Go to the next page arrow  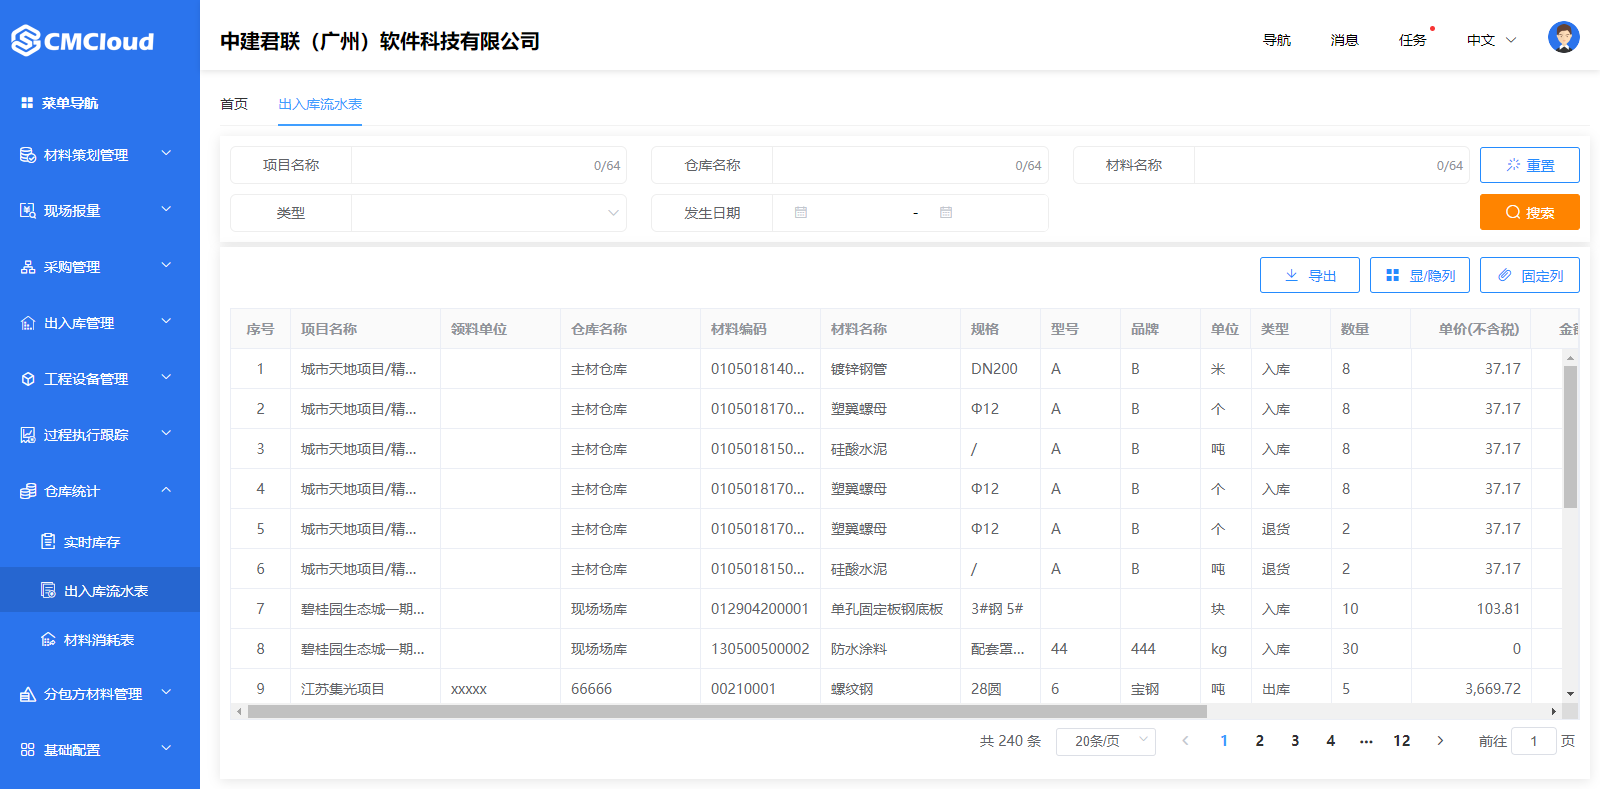click(1440, 741)
